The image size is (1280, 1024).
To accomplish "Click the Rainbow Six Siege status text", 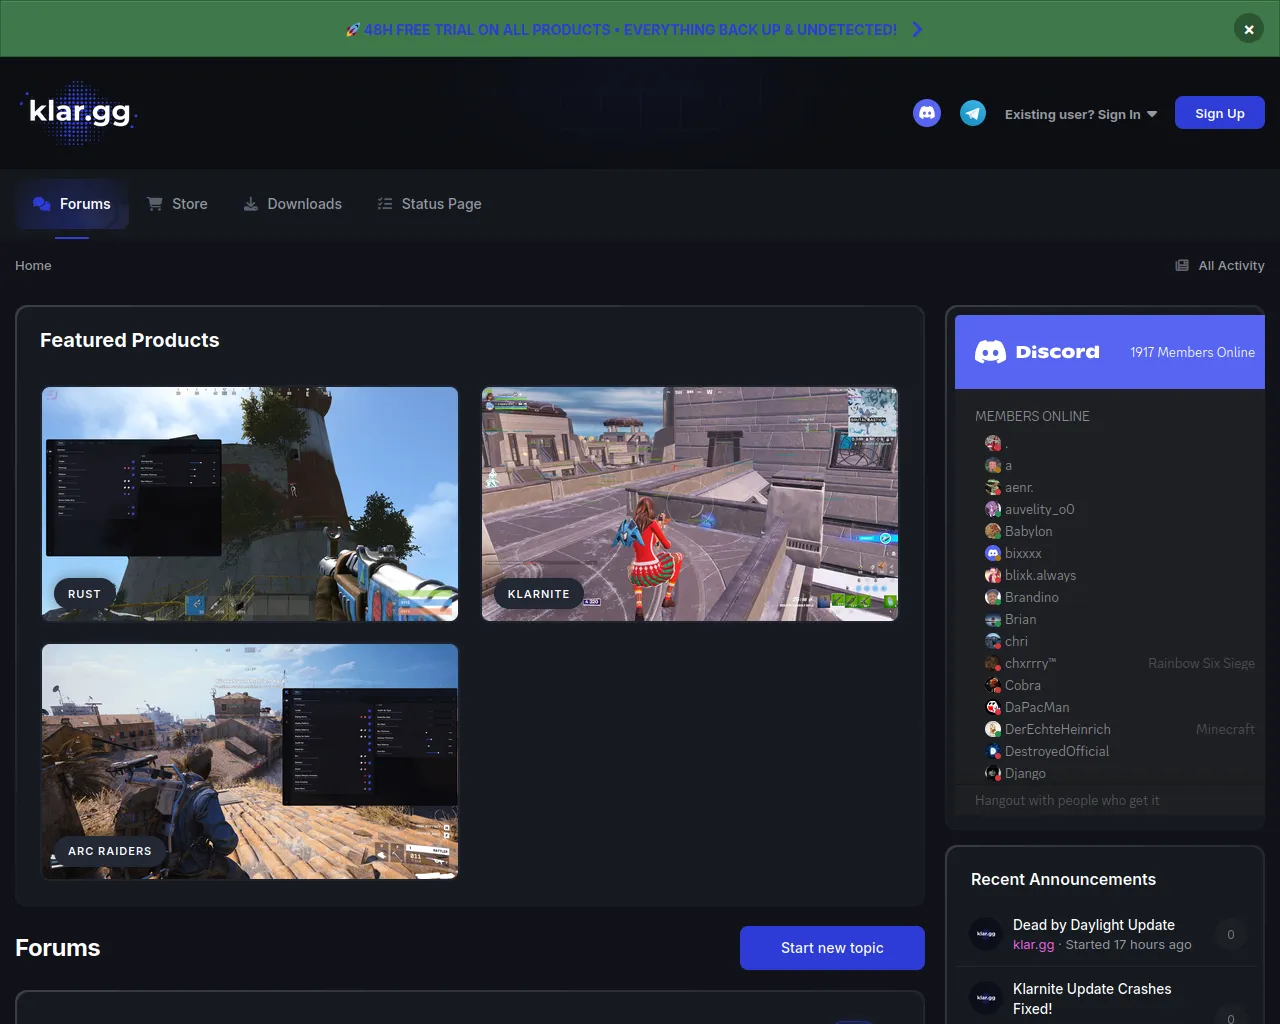I will tap(1201, 663).
